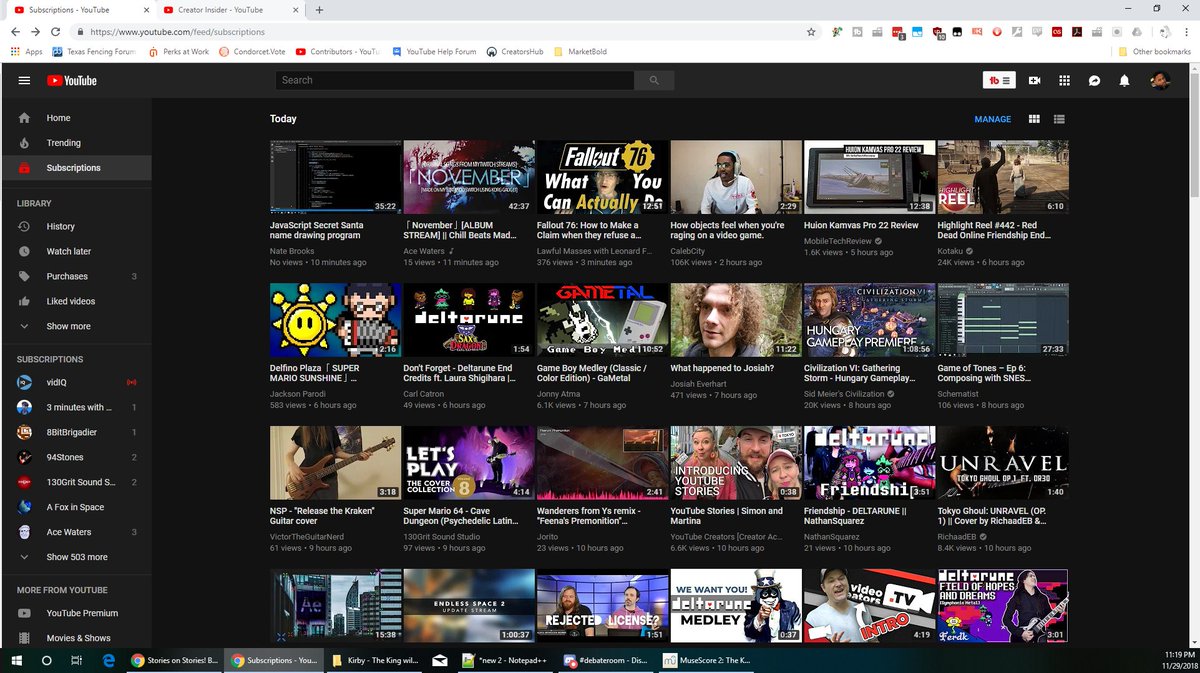Play the Fallout 76 claim video thumbnail
Image resolution: width=1200 pixels, height=673 pixels.
(603, 177)
